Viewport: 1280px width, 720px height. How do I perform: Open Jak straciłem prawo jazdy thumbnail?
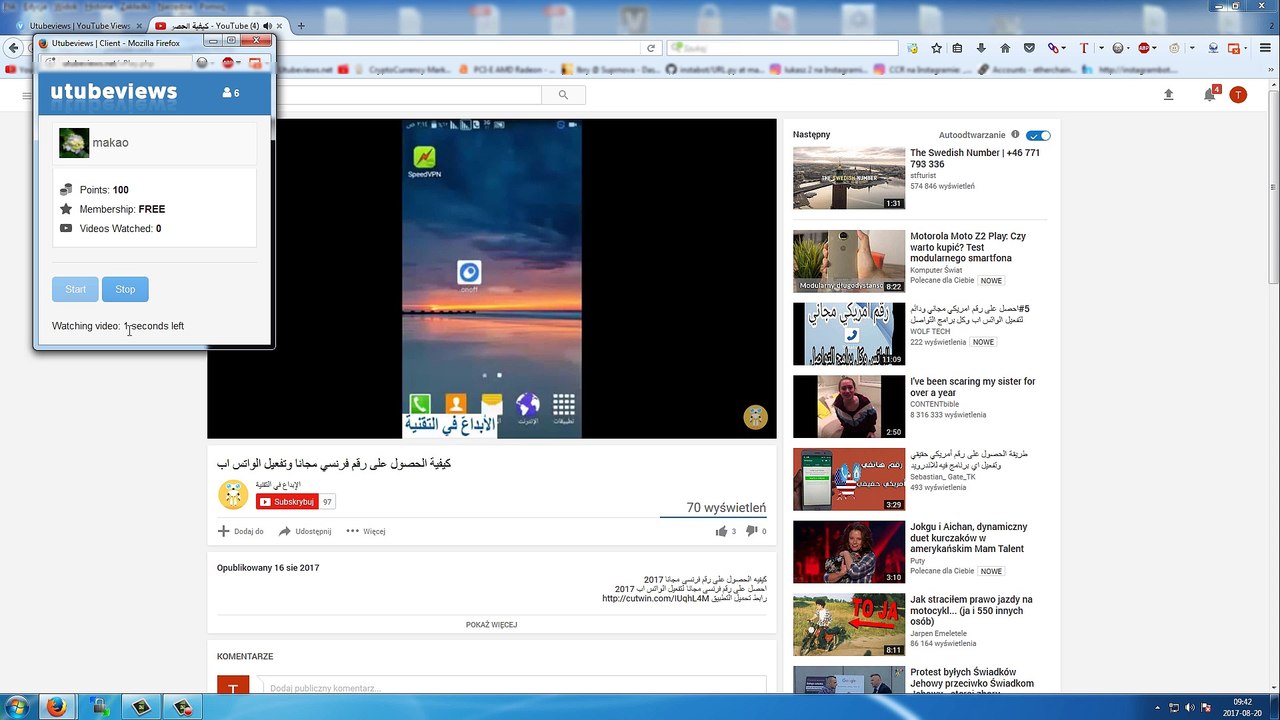(x=849, y=625)
